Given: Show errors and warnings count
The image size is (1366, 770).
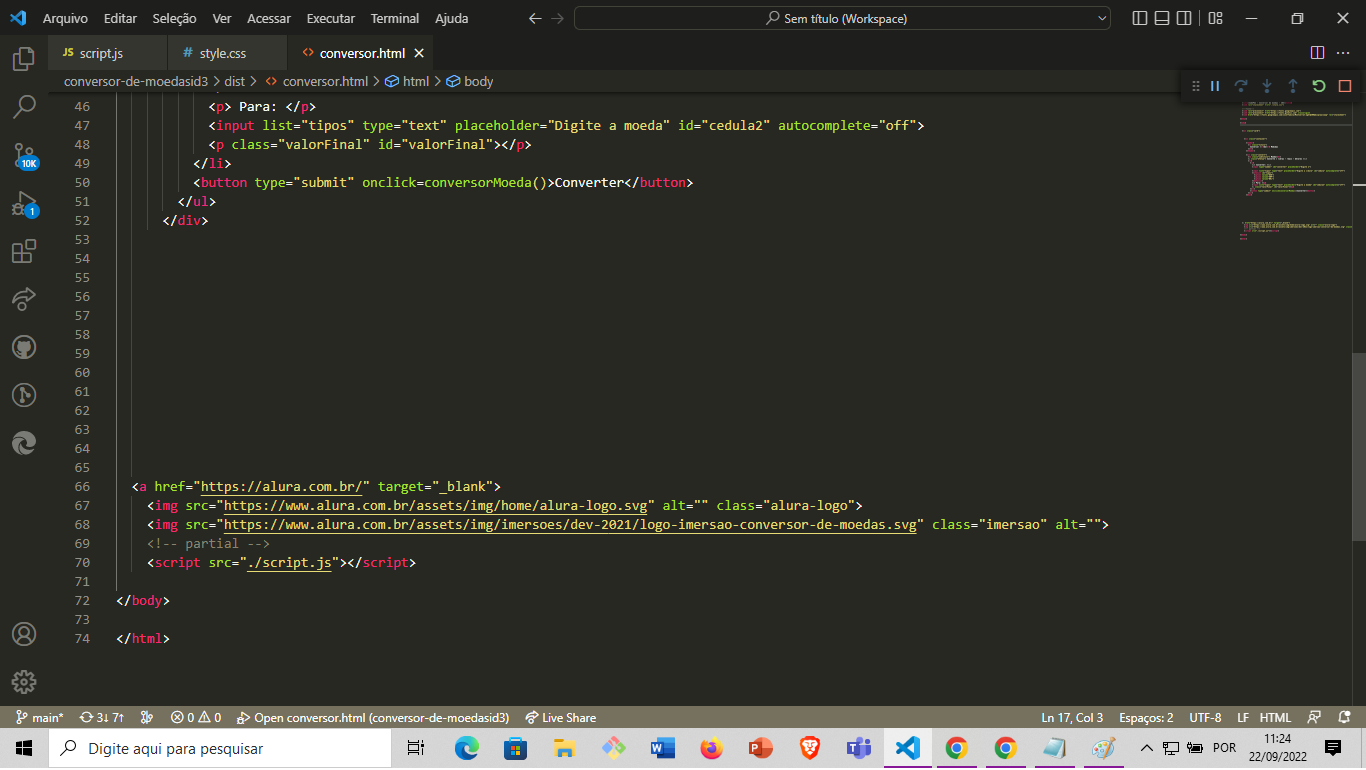Looking at the screenshot, I should pyautogui.click(x=196, y=717).
